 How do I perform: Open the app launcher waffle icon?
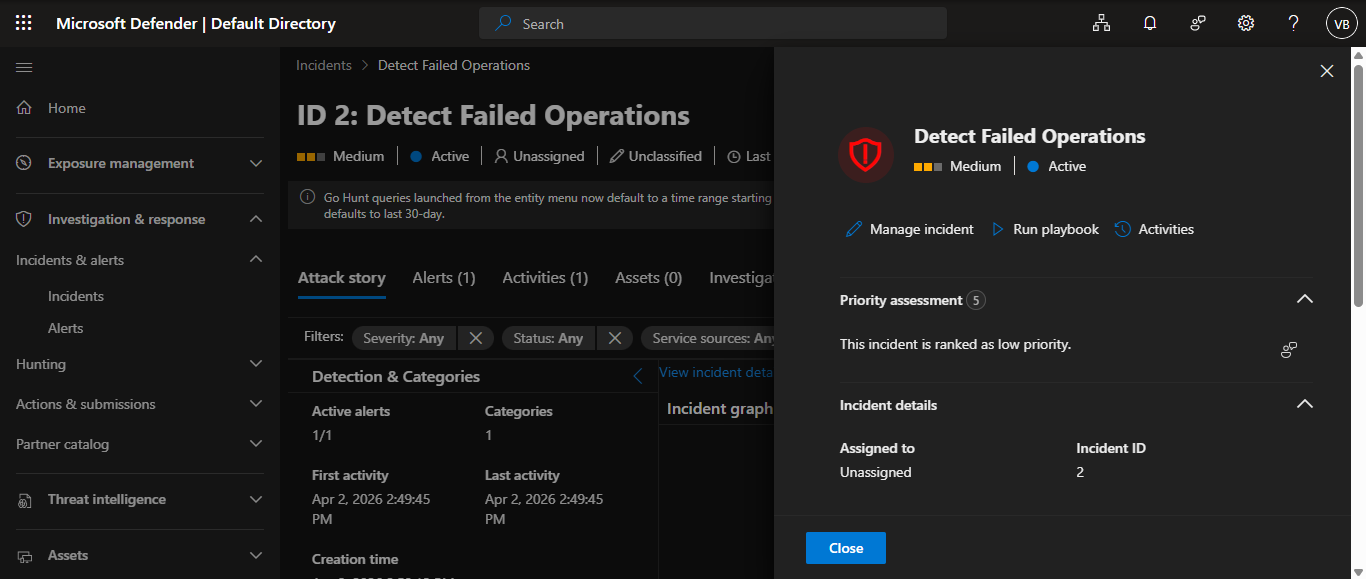[x=24, y=23]
